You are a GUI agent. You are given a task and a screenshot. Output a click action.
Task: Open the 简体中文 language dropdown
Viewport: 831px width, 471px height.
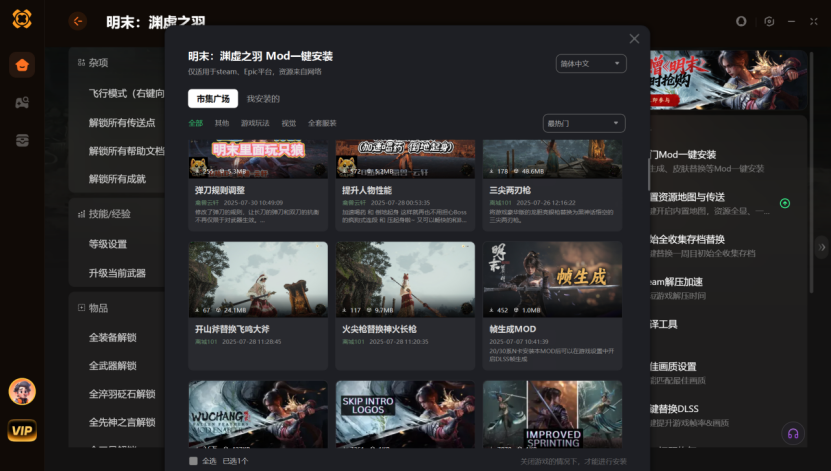tap(591, 64)
